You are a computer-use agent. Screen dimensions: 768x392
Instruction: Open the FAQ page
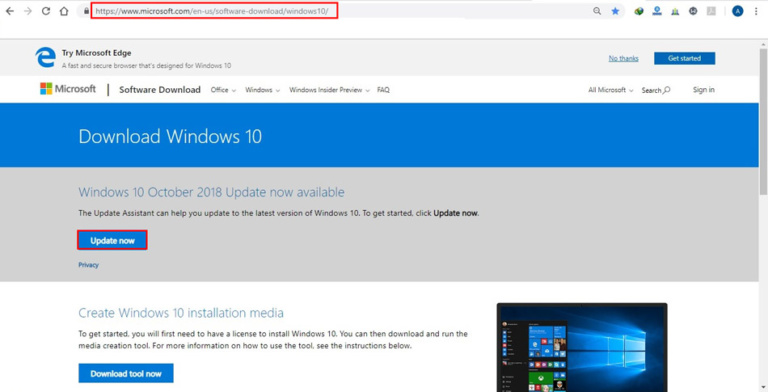(383, 90)
